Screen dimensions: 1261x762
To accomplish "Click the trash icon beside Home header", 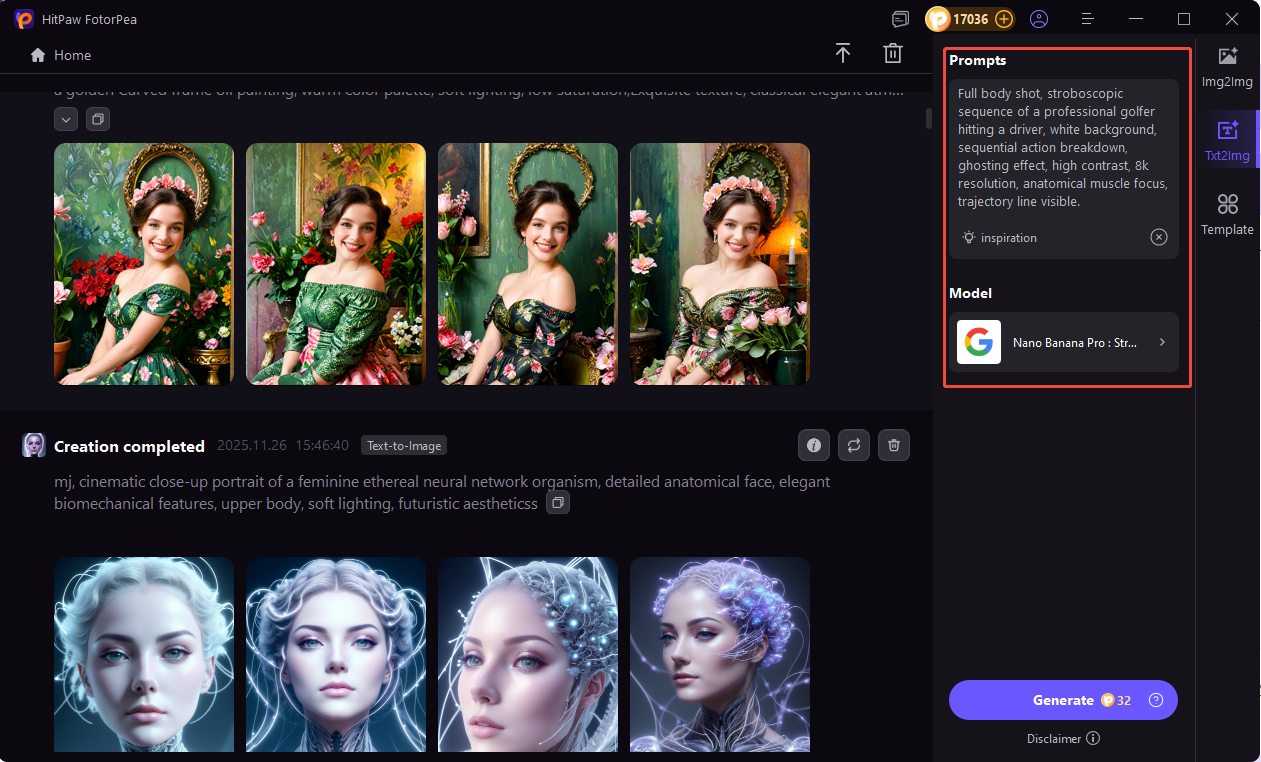I will click(892, 54).
